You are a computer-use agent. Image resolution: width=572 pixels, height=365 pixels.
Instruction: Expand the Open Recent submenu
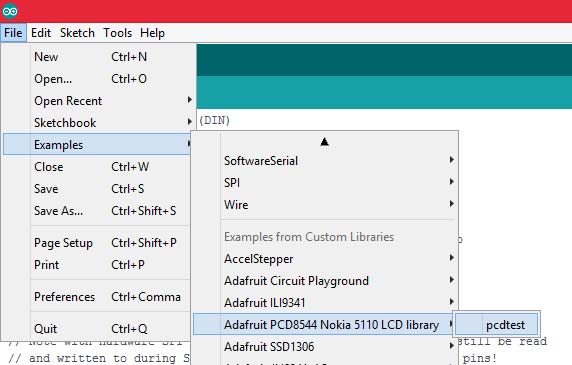tap(97, 101)
